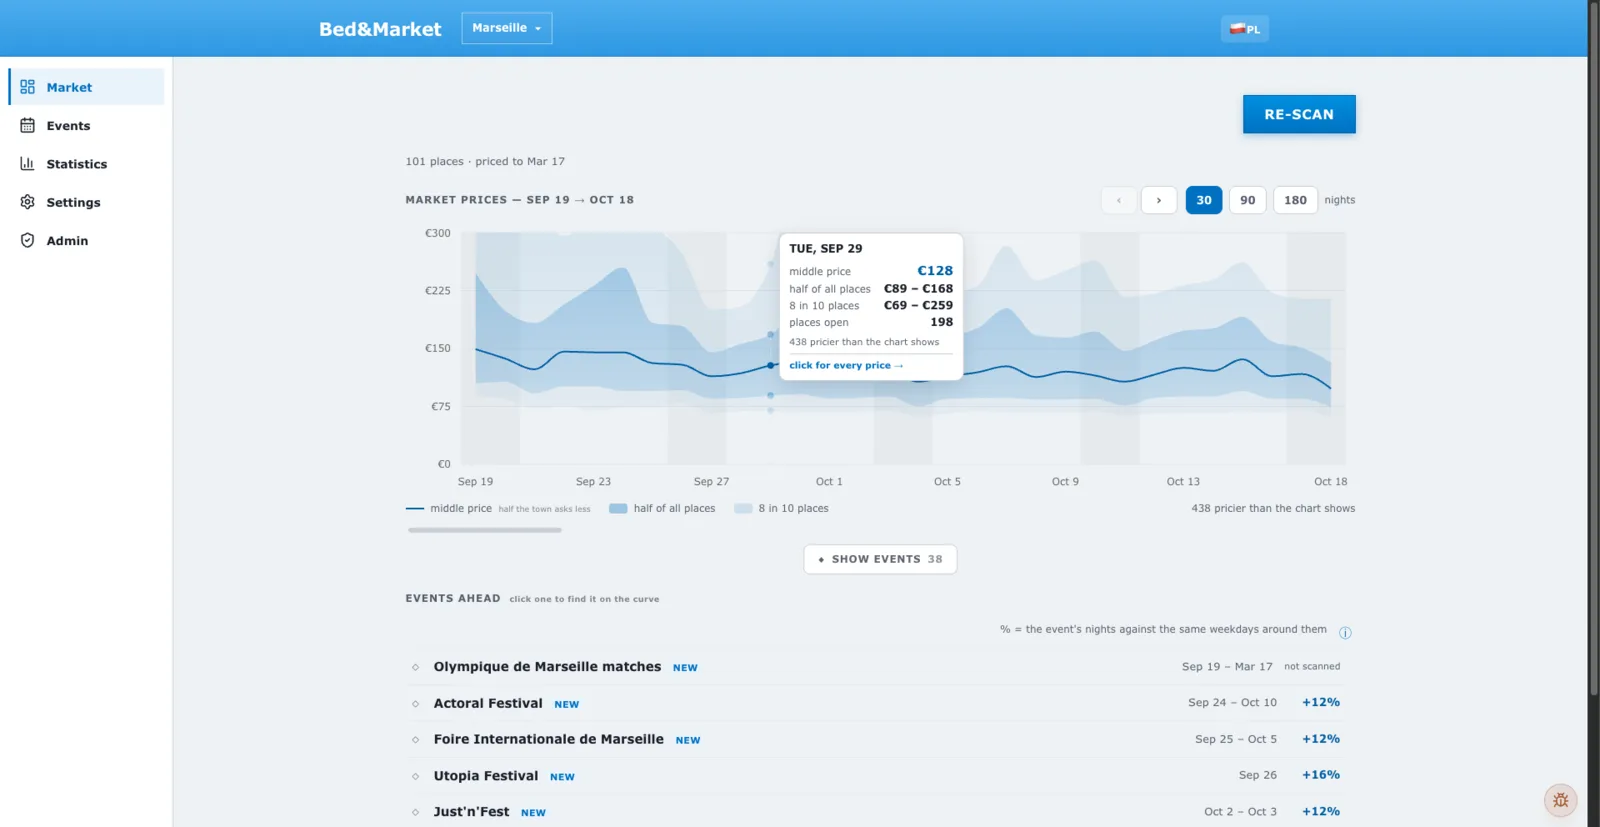This screenshot has height=827, width=1600.
Task: Click the Sep 29 point on price curve
Action: tap(771, 365)
